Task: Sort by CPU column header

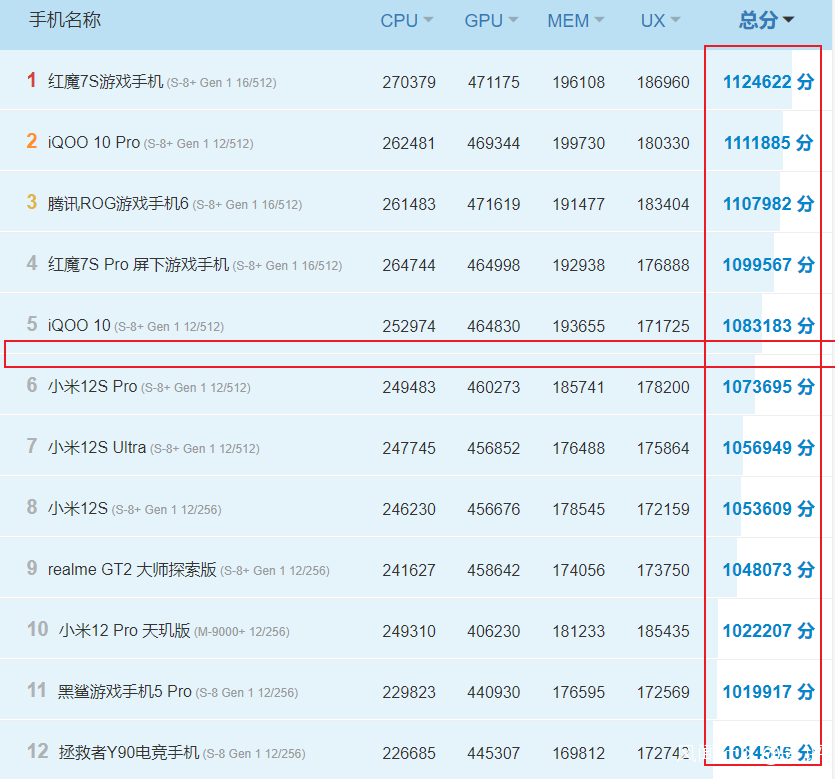Action: (406, 21)
